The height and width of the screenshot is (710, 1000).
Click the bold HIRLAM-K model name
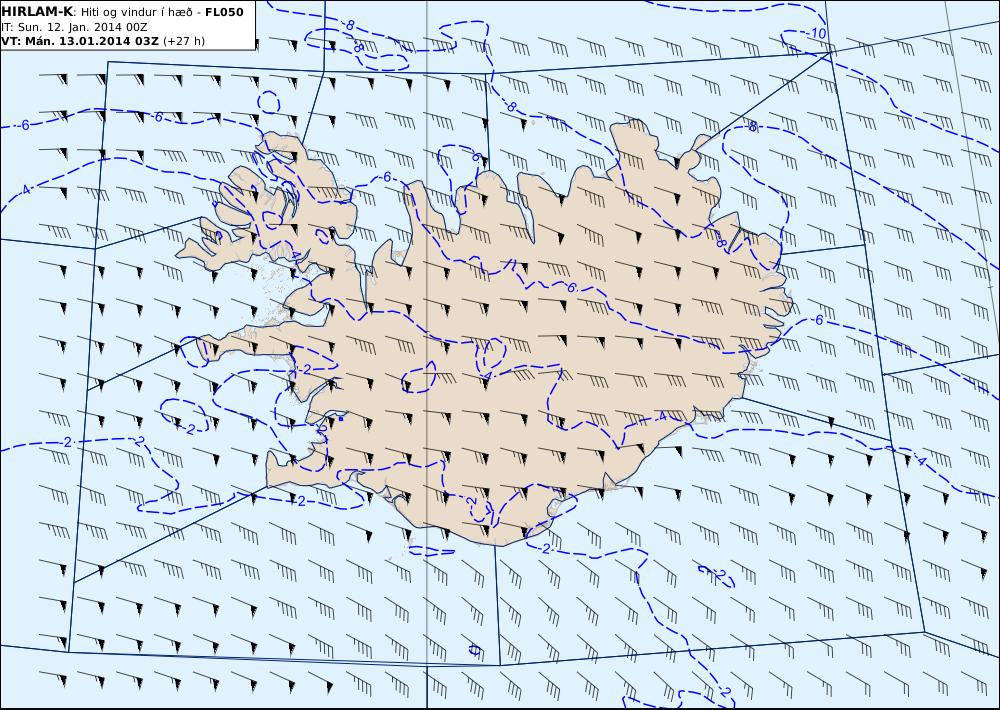pos(36,12)
